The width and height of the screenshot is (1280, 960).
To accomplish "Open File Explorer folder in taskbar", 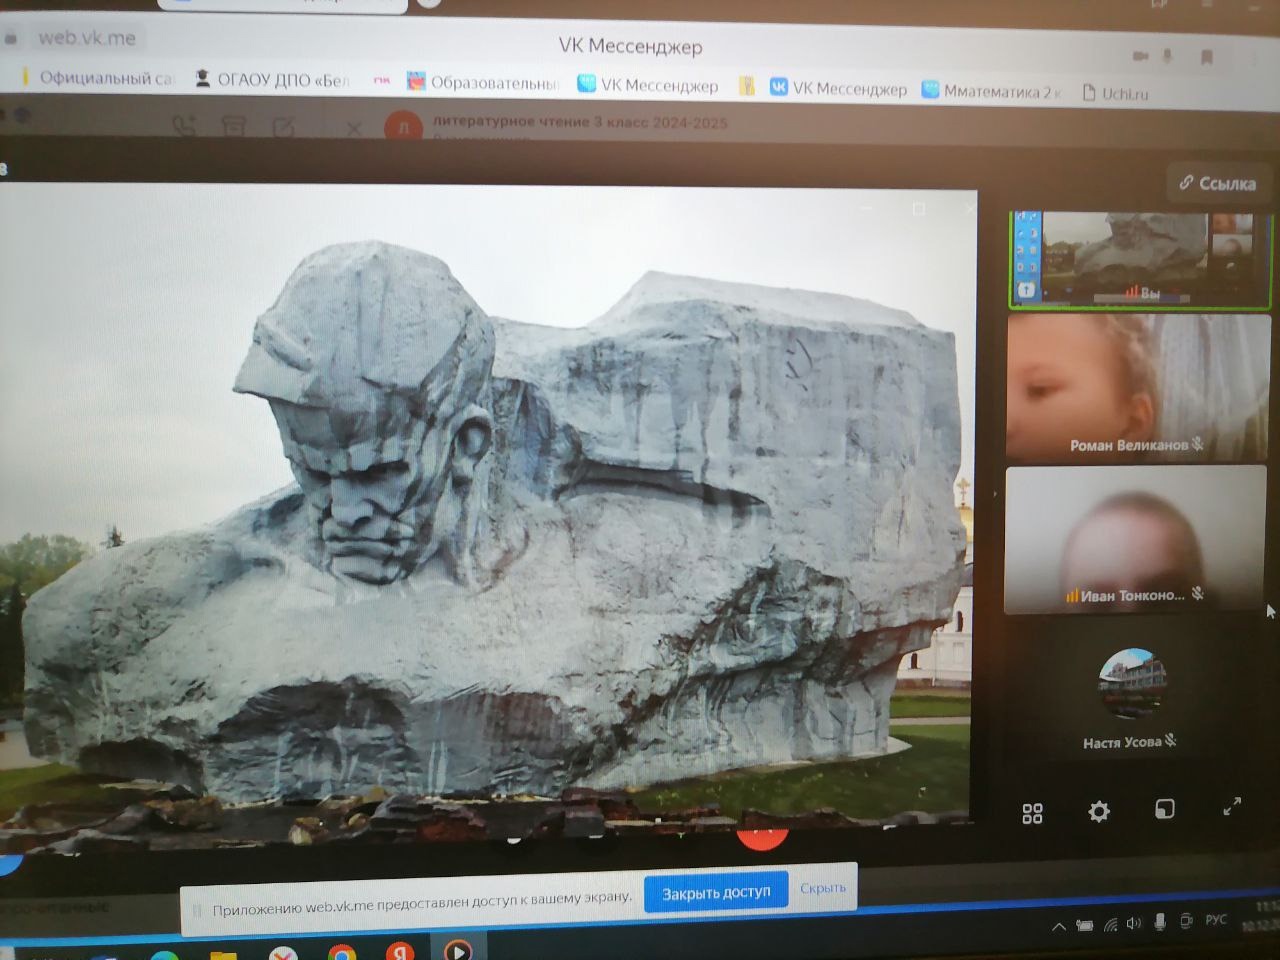I will tap(223, 954).
